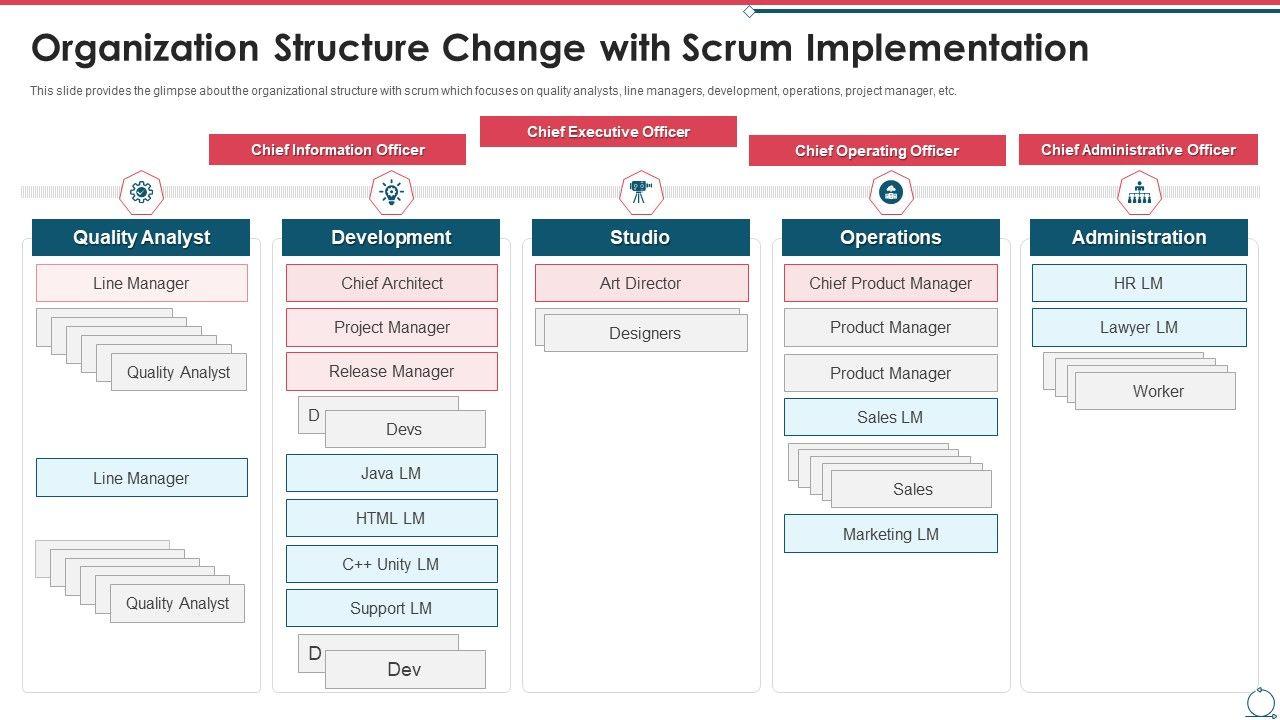Click the Chief Architect box
This screenshot has height=720, width=1280.
(x=391, y=283)
